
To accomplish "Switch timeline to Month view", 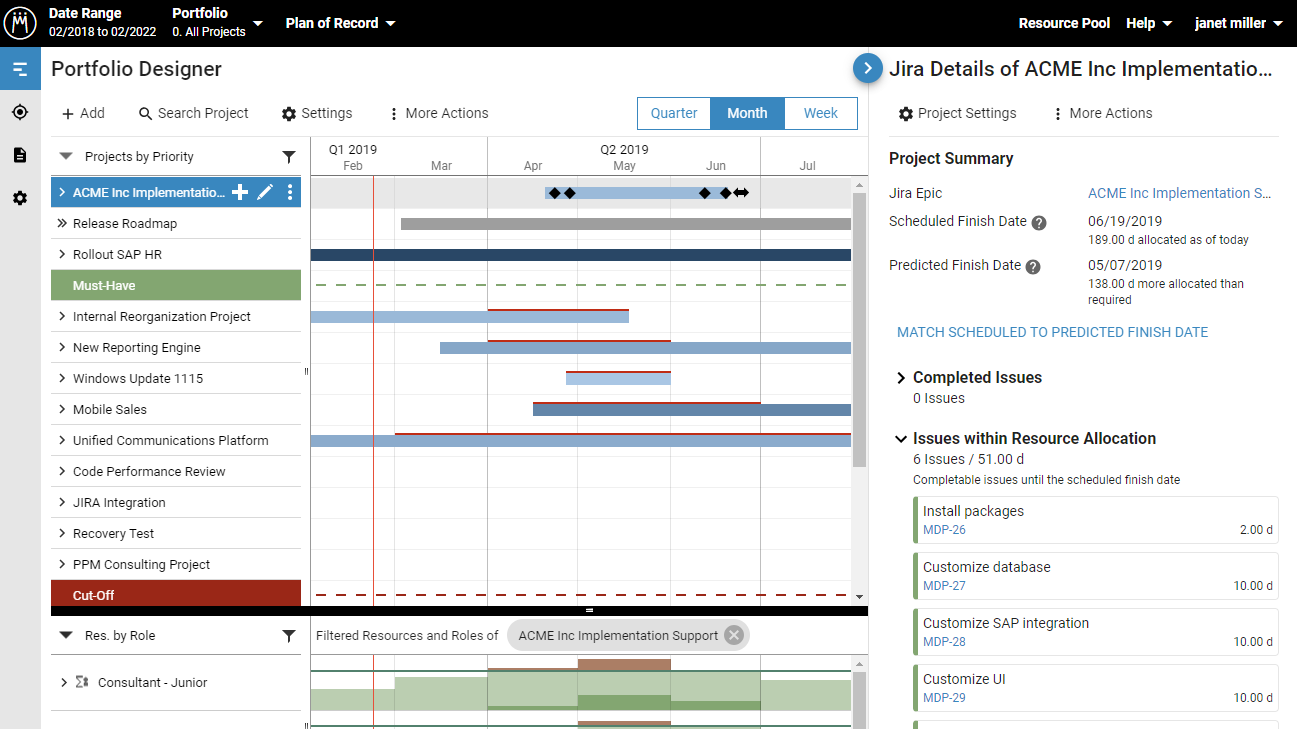I will click(x=747, y=113).
